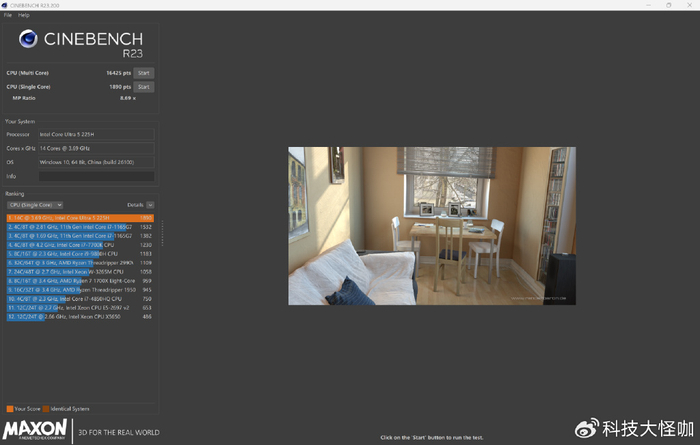Open the Help menu
700x445 pixels.
[x=24, y=15]
